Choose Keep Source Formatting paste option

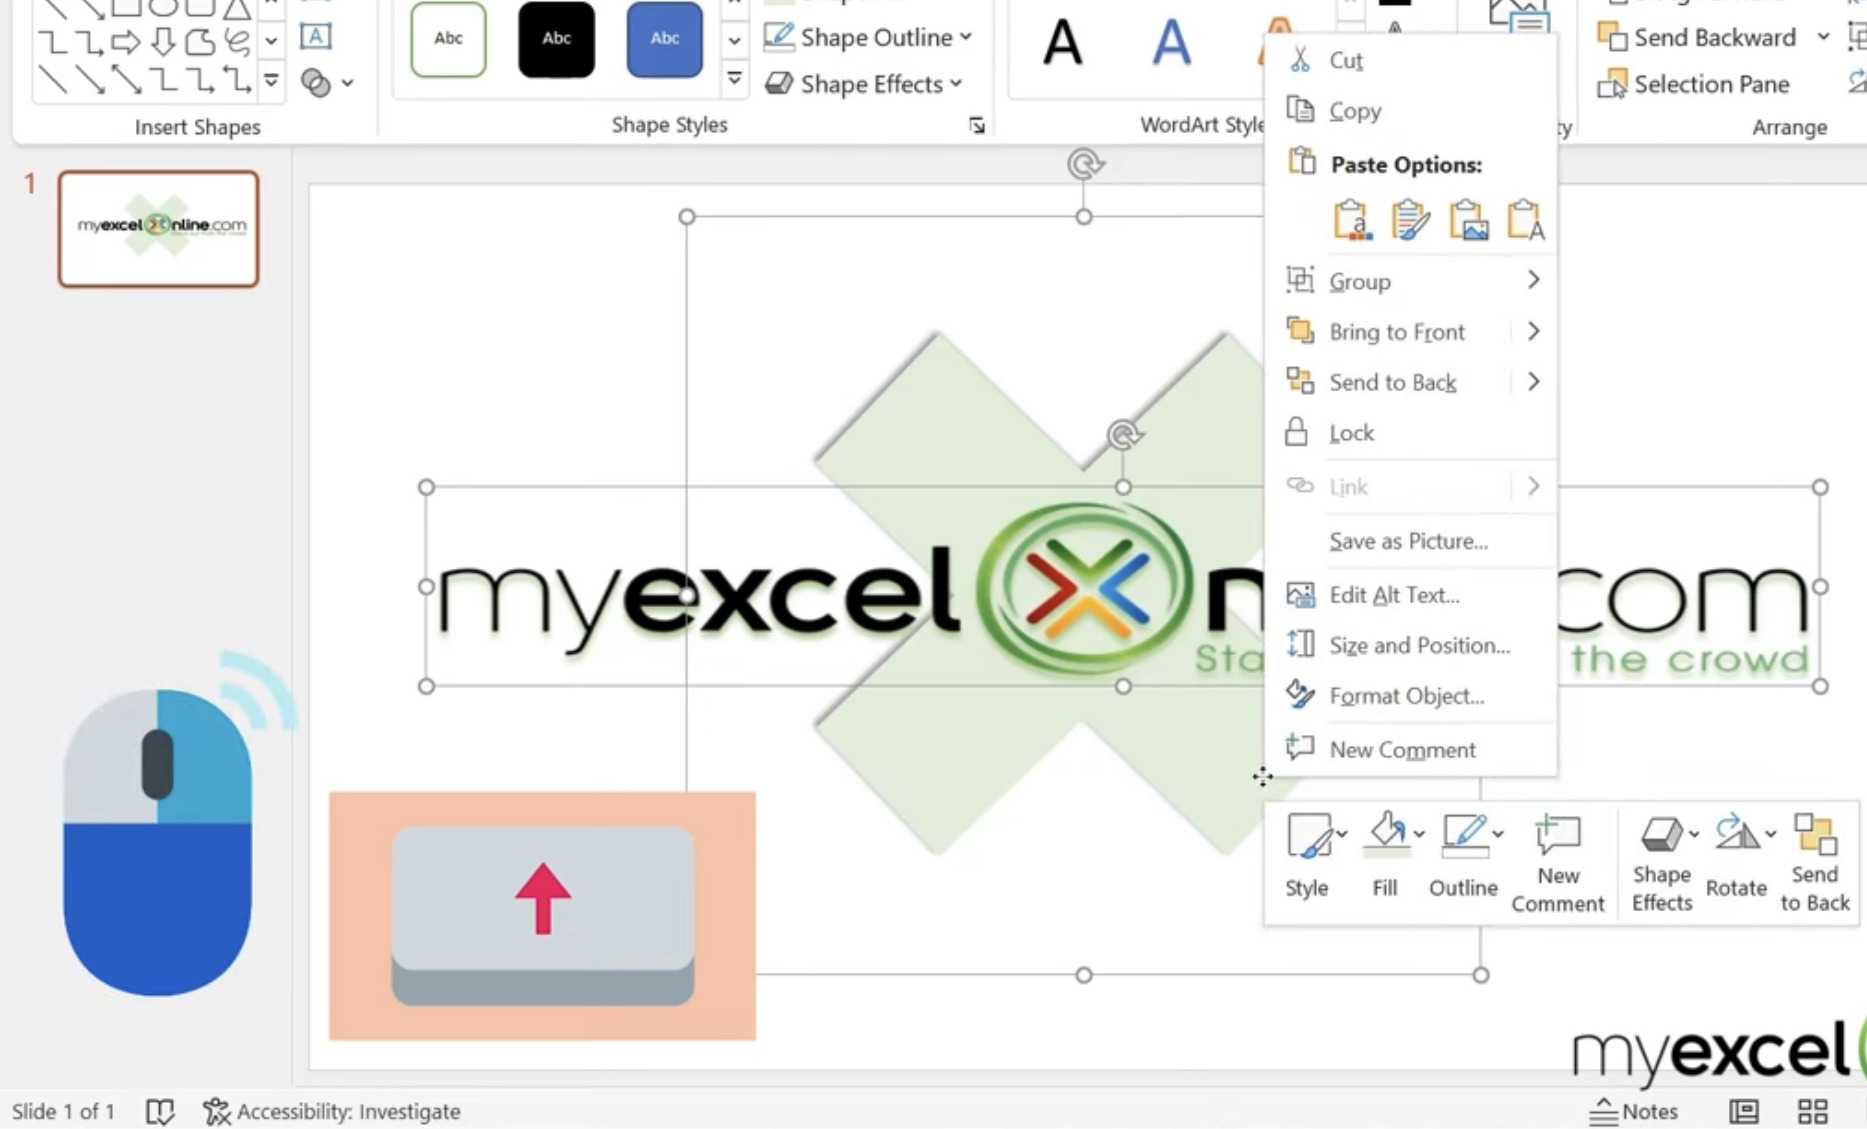pyautogui.click(x=1410, y=220)
